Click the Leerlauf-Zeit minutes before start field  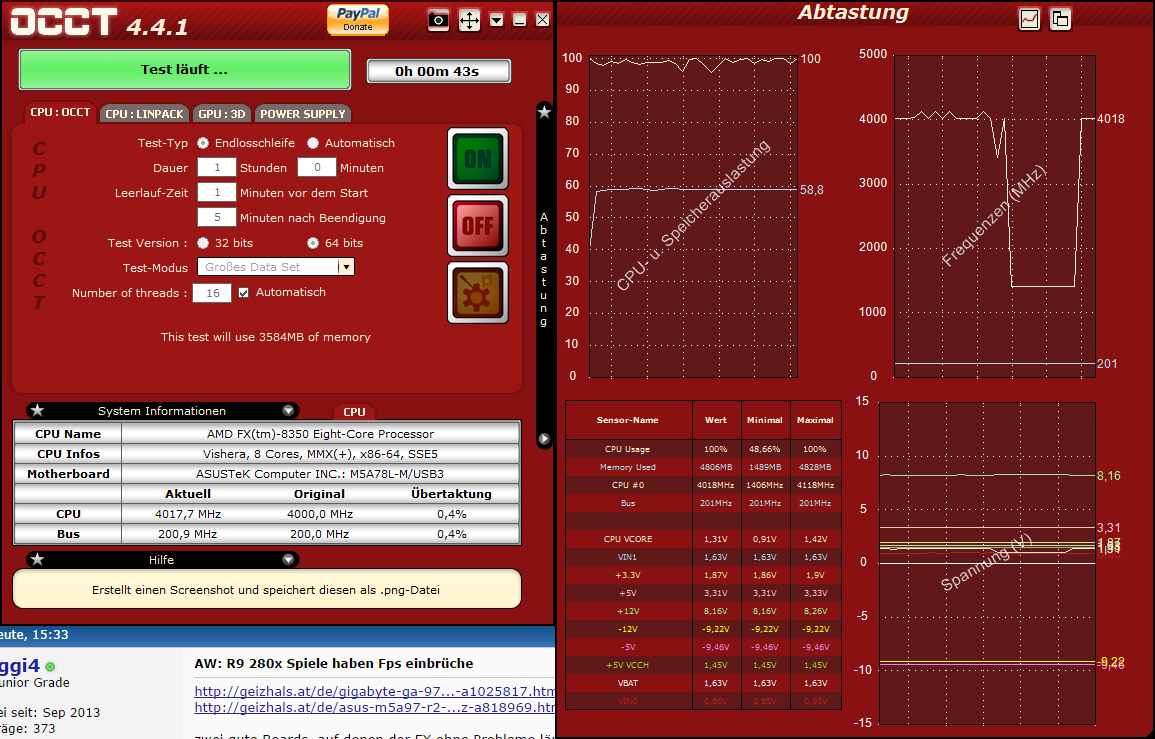click(217, 192)
